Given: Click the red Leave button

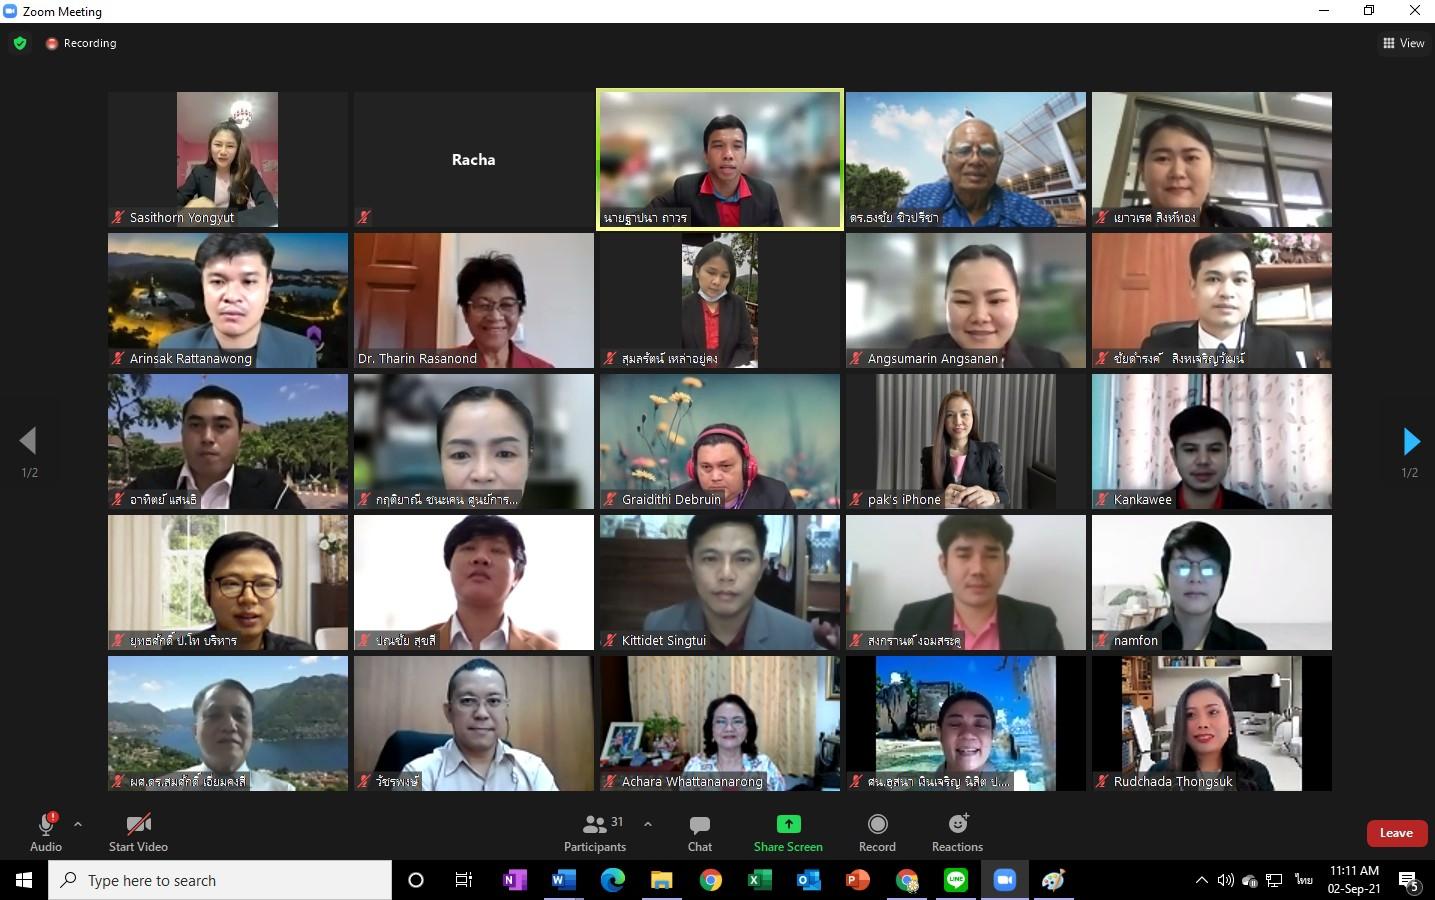Looking at the screenshot, I should click(x=1396, y=833).
